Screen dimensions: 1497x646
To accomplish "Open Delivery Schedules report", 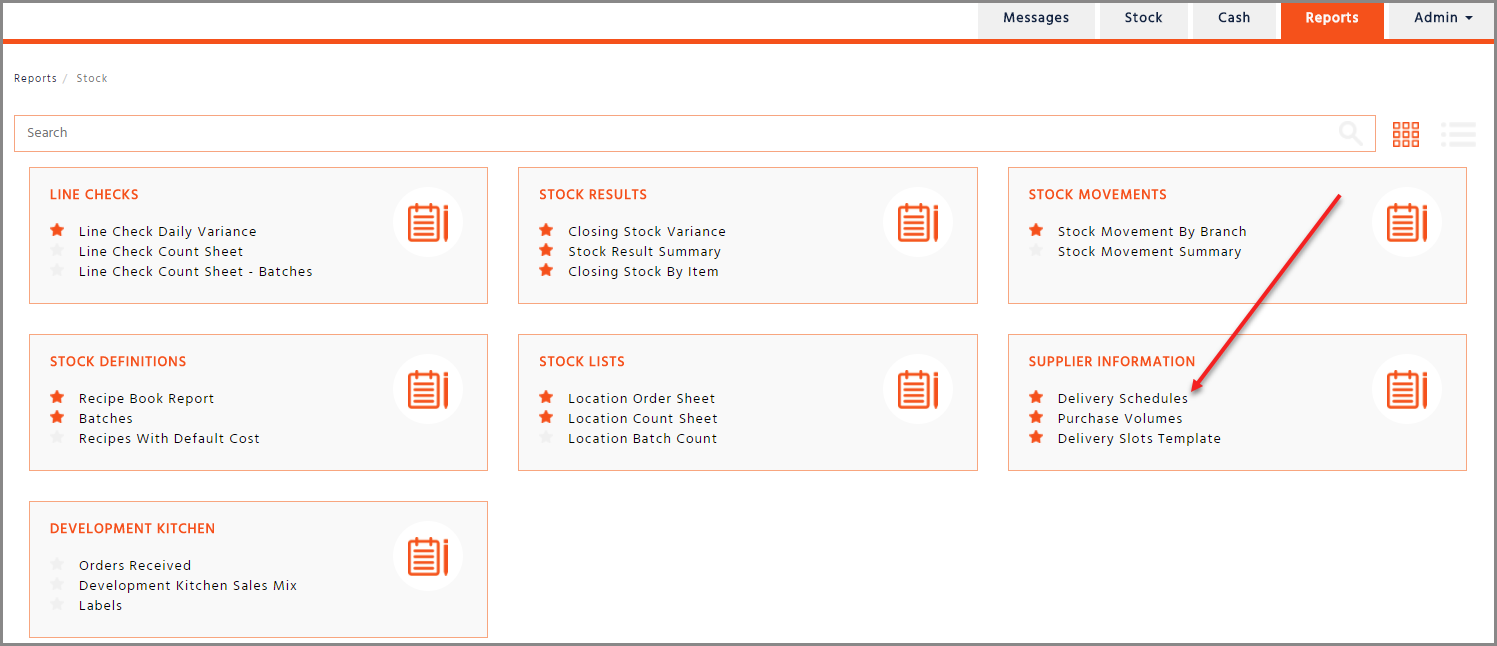I will 1123,398.
